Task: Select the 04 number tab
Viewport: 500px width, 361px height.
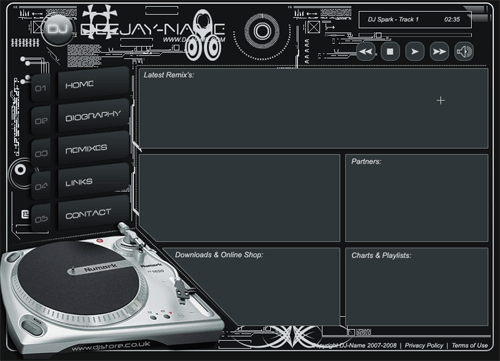Action: click(41, 186)
